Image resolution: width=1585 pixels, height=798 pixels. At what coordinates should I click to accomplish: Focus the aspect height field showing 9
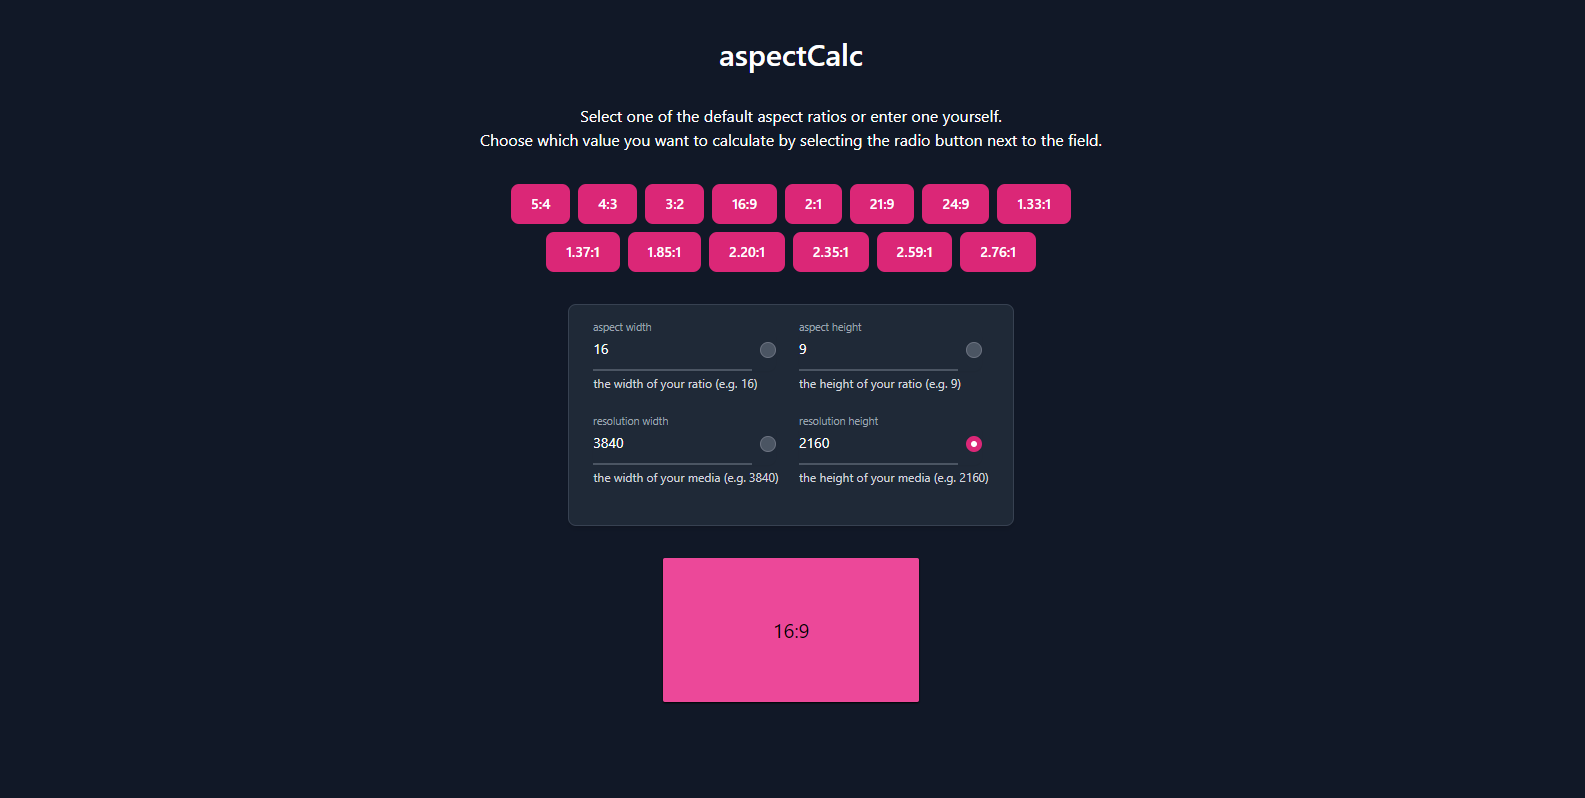click(x=878, y=350)
